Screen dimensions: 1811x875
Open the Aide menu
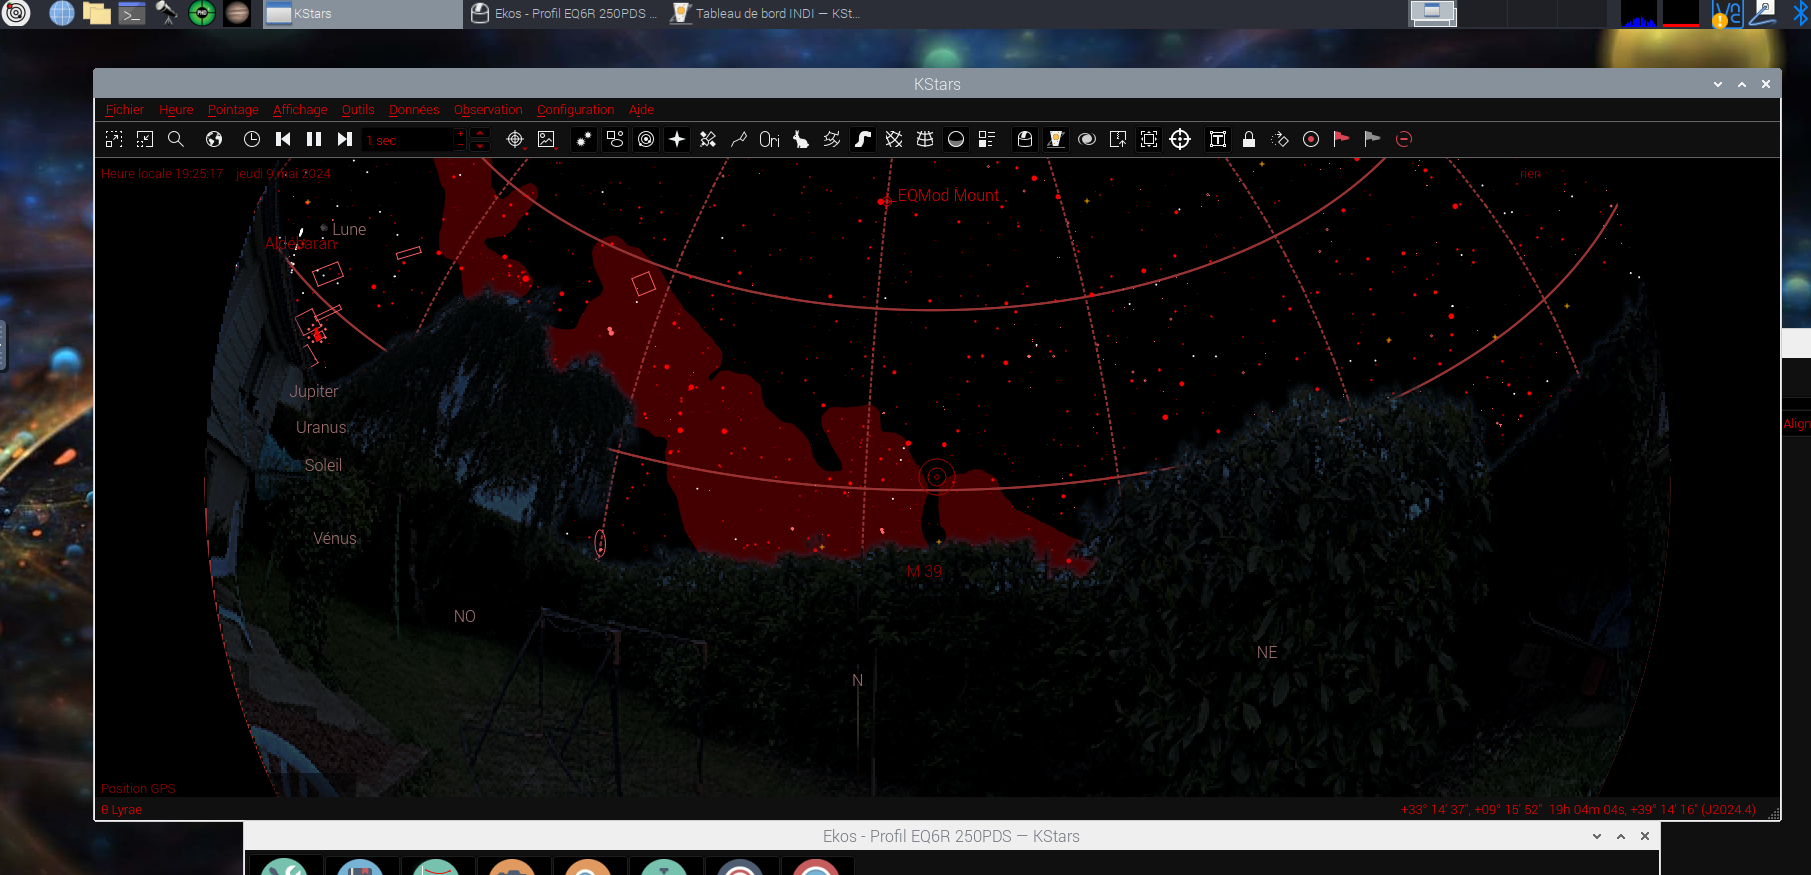641,110
